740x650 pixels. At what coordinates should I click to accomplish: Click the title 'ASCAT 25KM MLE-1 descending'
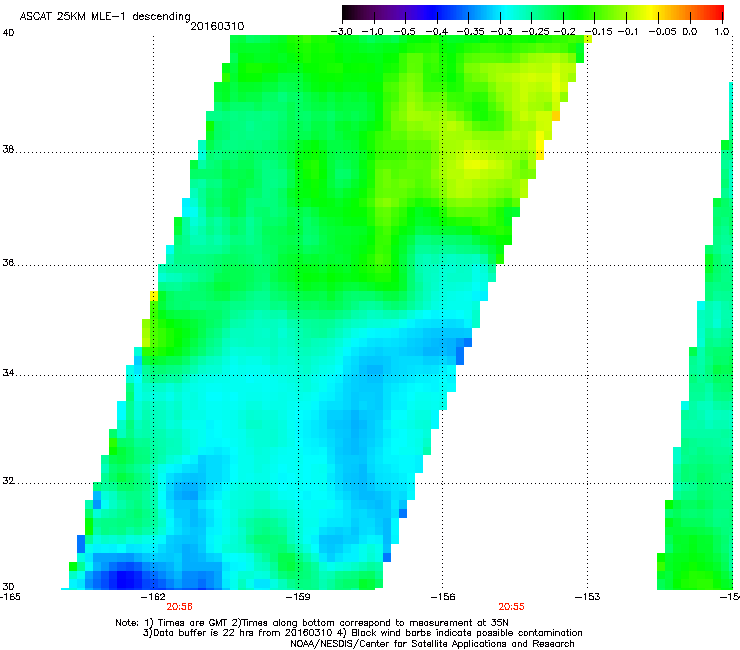point(105,16)
